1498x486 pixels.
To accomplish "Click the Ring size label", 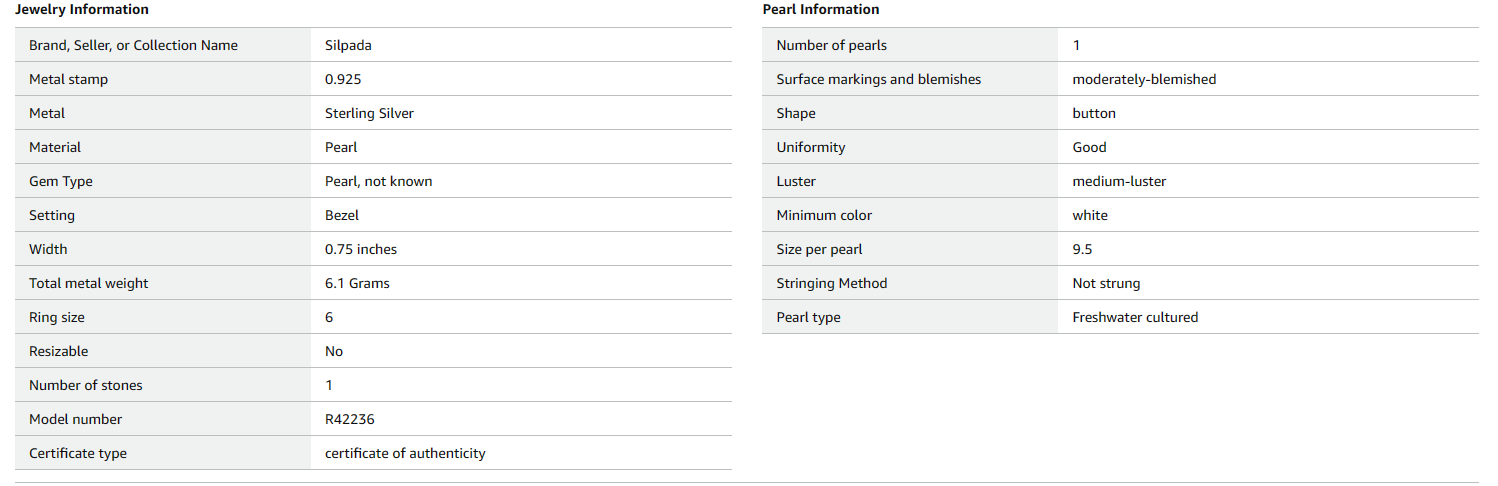I will 57,317.
